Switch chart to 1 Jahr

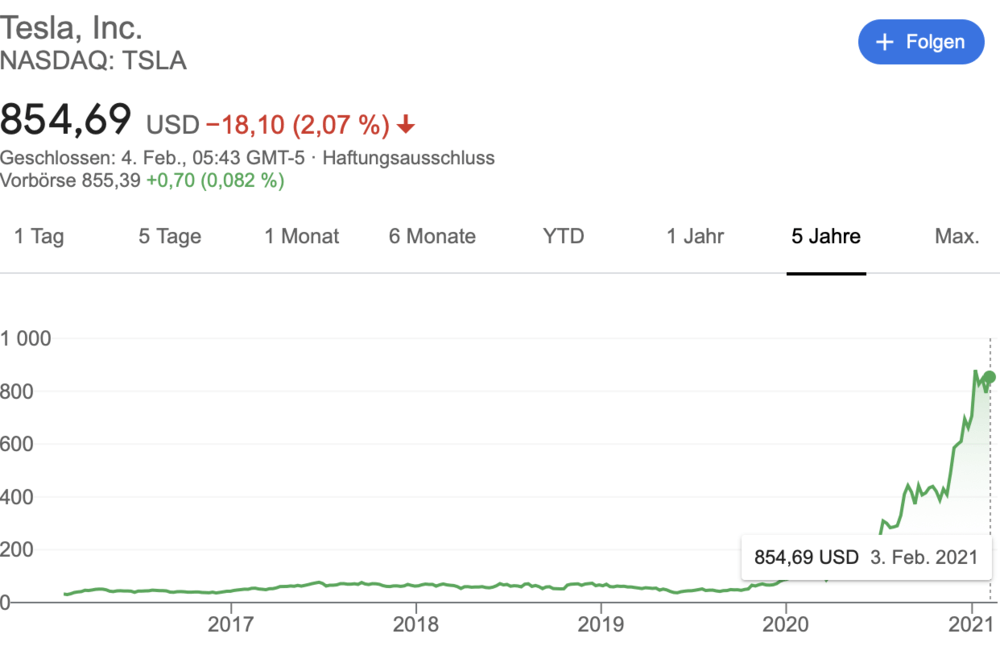[695, 237]
